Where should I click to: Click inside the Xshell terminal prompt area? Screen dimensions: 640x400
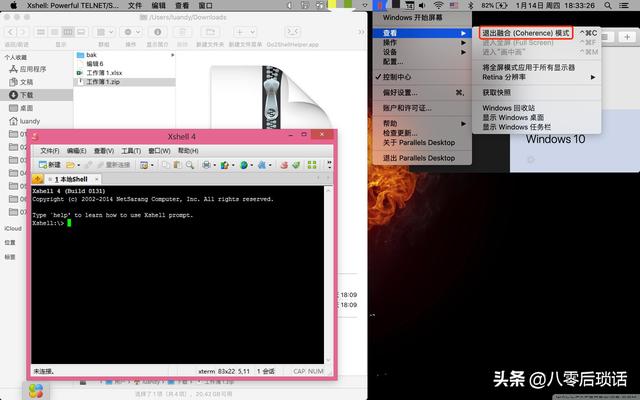click(x=178, y=274)
